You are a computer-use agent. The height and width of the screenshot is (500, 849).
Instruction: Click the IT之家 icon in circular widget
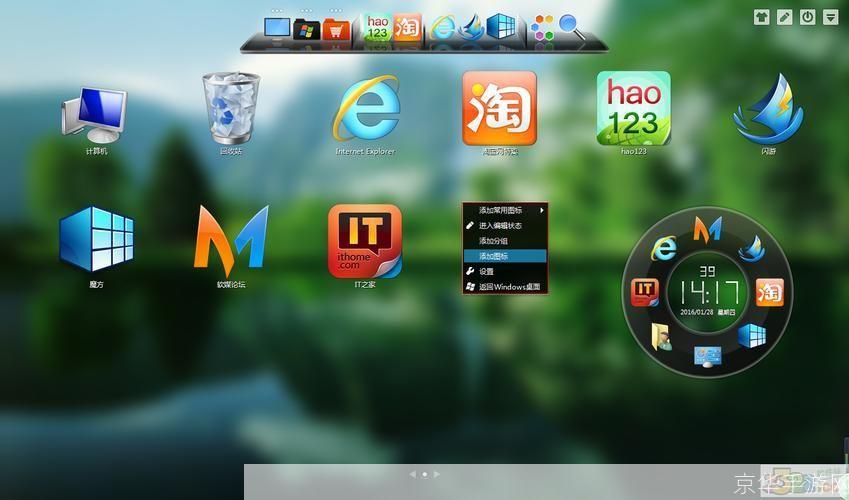point(645,293)
